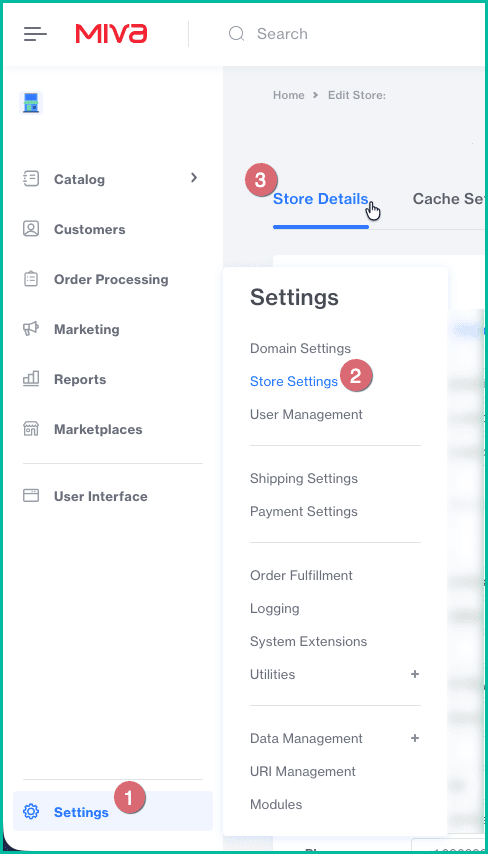This screenshot has height=854, width=488.
Task: Open User Interface section
Action: (101, 496)
